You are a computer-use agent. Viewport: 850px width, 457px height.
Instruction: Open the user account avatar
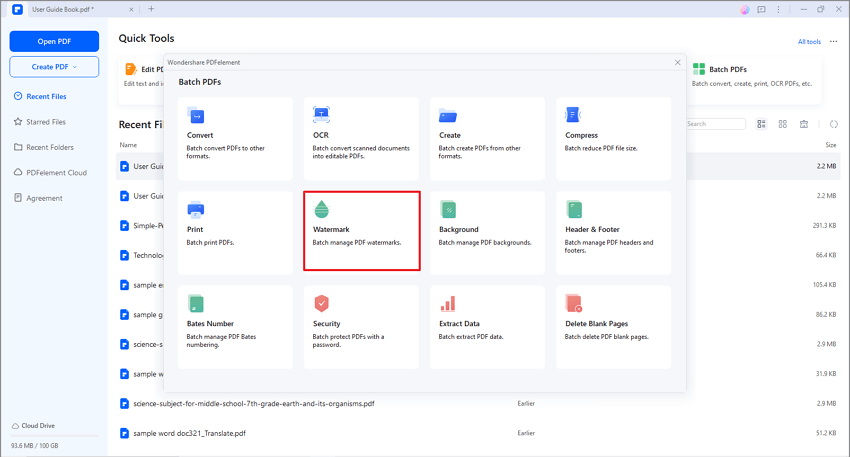[745, 10]
